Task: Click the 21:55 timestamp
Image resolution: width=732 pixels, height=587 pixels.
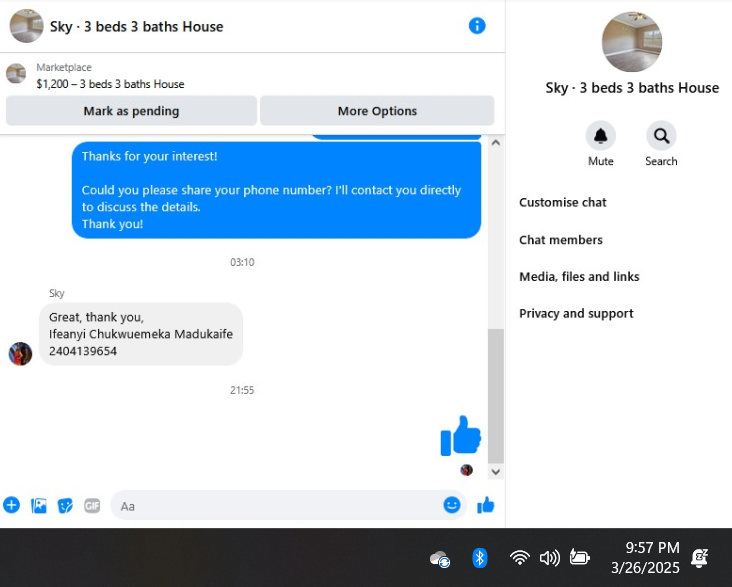Action: click(242, 390)
